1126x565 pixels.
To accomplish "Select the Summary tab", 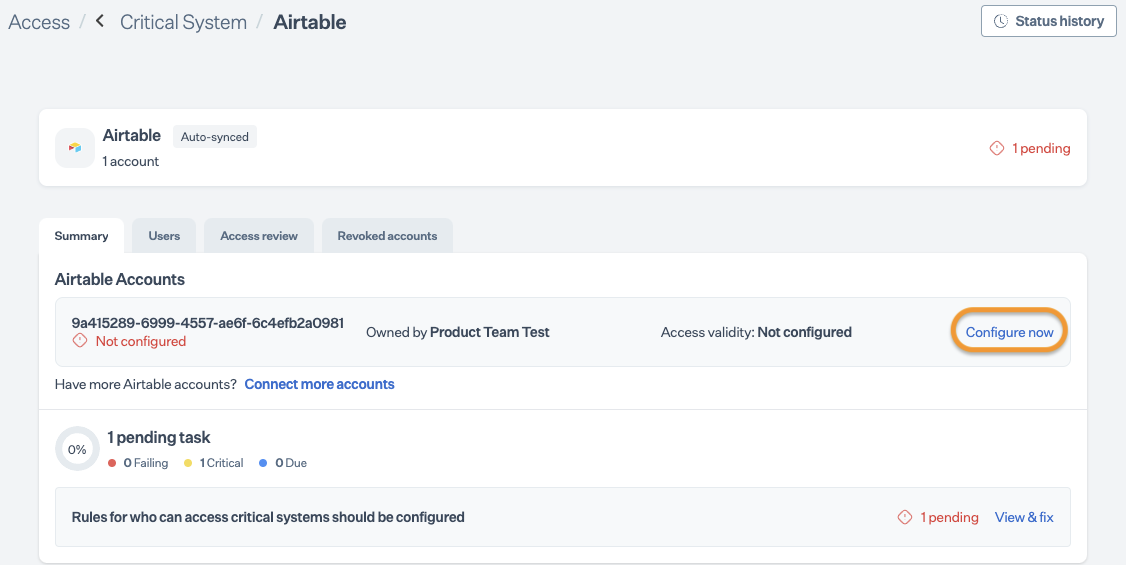I will [x=81, y=235].
